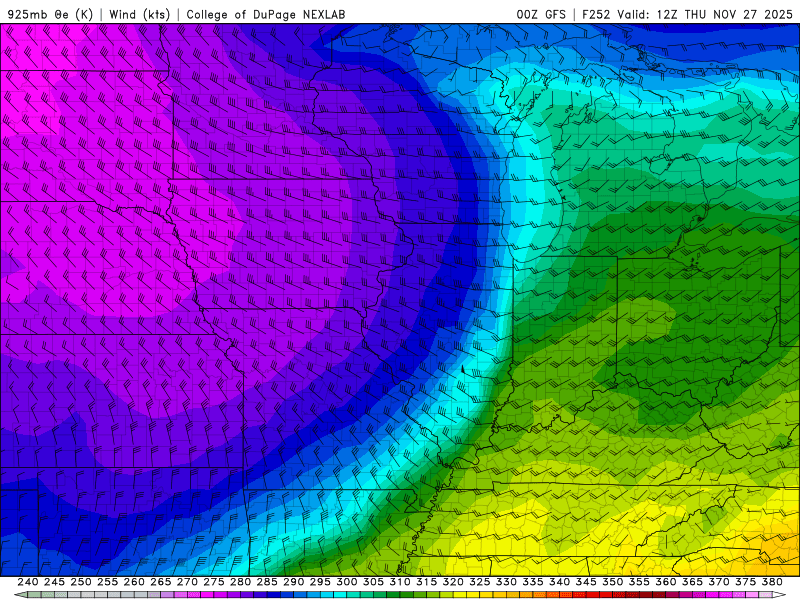Click the left arrow tip of the color bar
Viewport: 800px width, 600px height.
(x=19, y=595)
